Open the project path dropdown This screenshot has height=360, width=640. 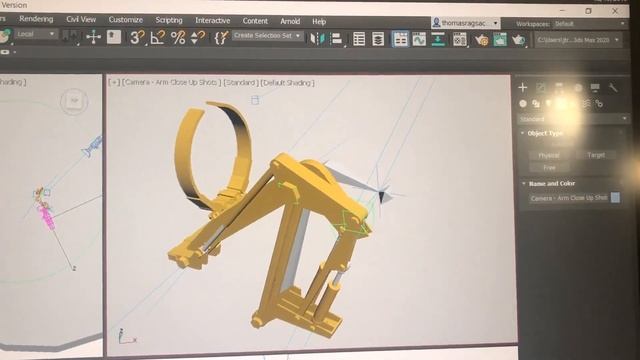(578, 40)
